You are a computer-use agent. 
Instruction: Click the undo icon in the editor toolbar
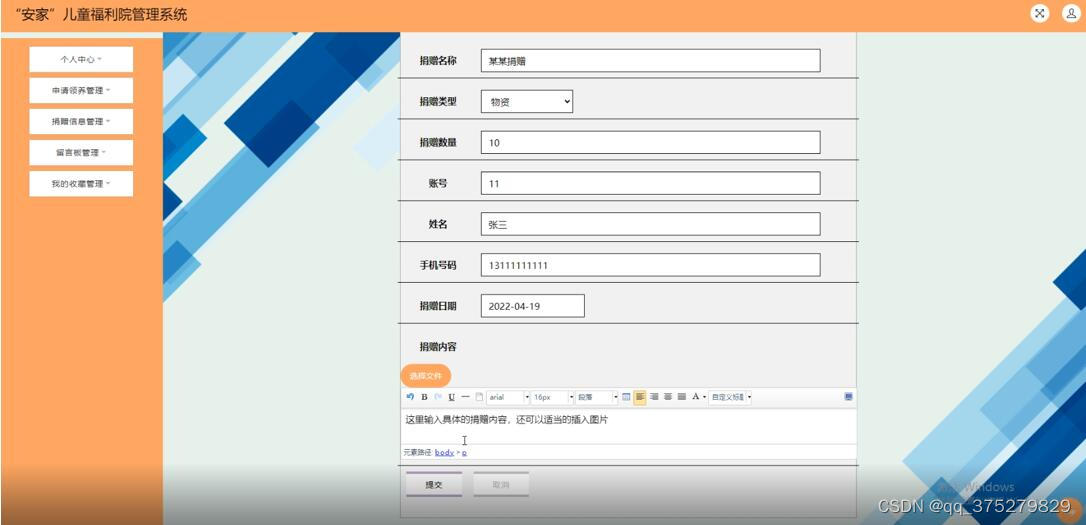tap(410, 397)
